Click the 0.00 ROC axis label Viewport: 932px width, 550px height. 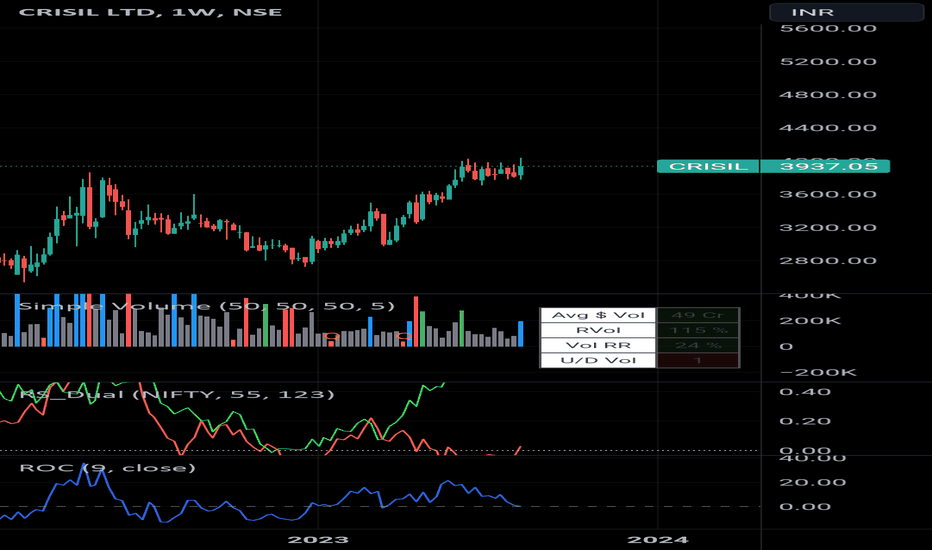pyautogui.click(x=805, y=507)
